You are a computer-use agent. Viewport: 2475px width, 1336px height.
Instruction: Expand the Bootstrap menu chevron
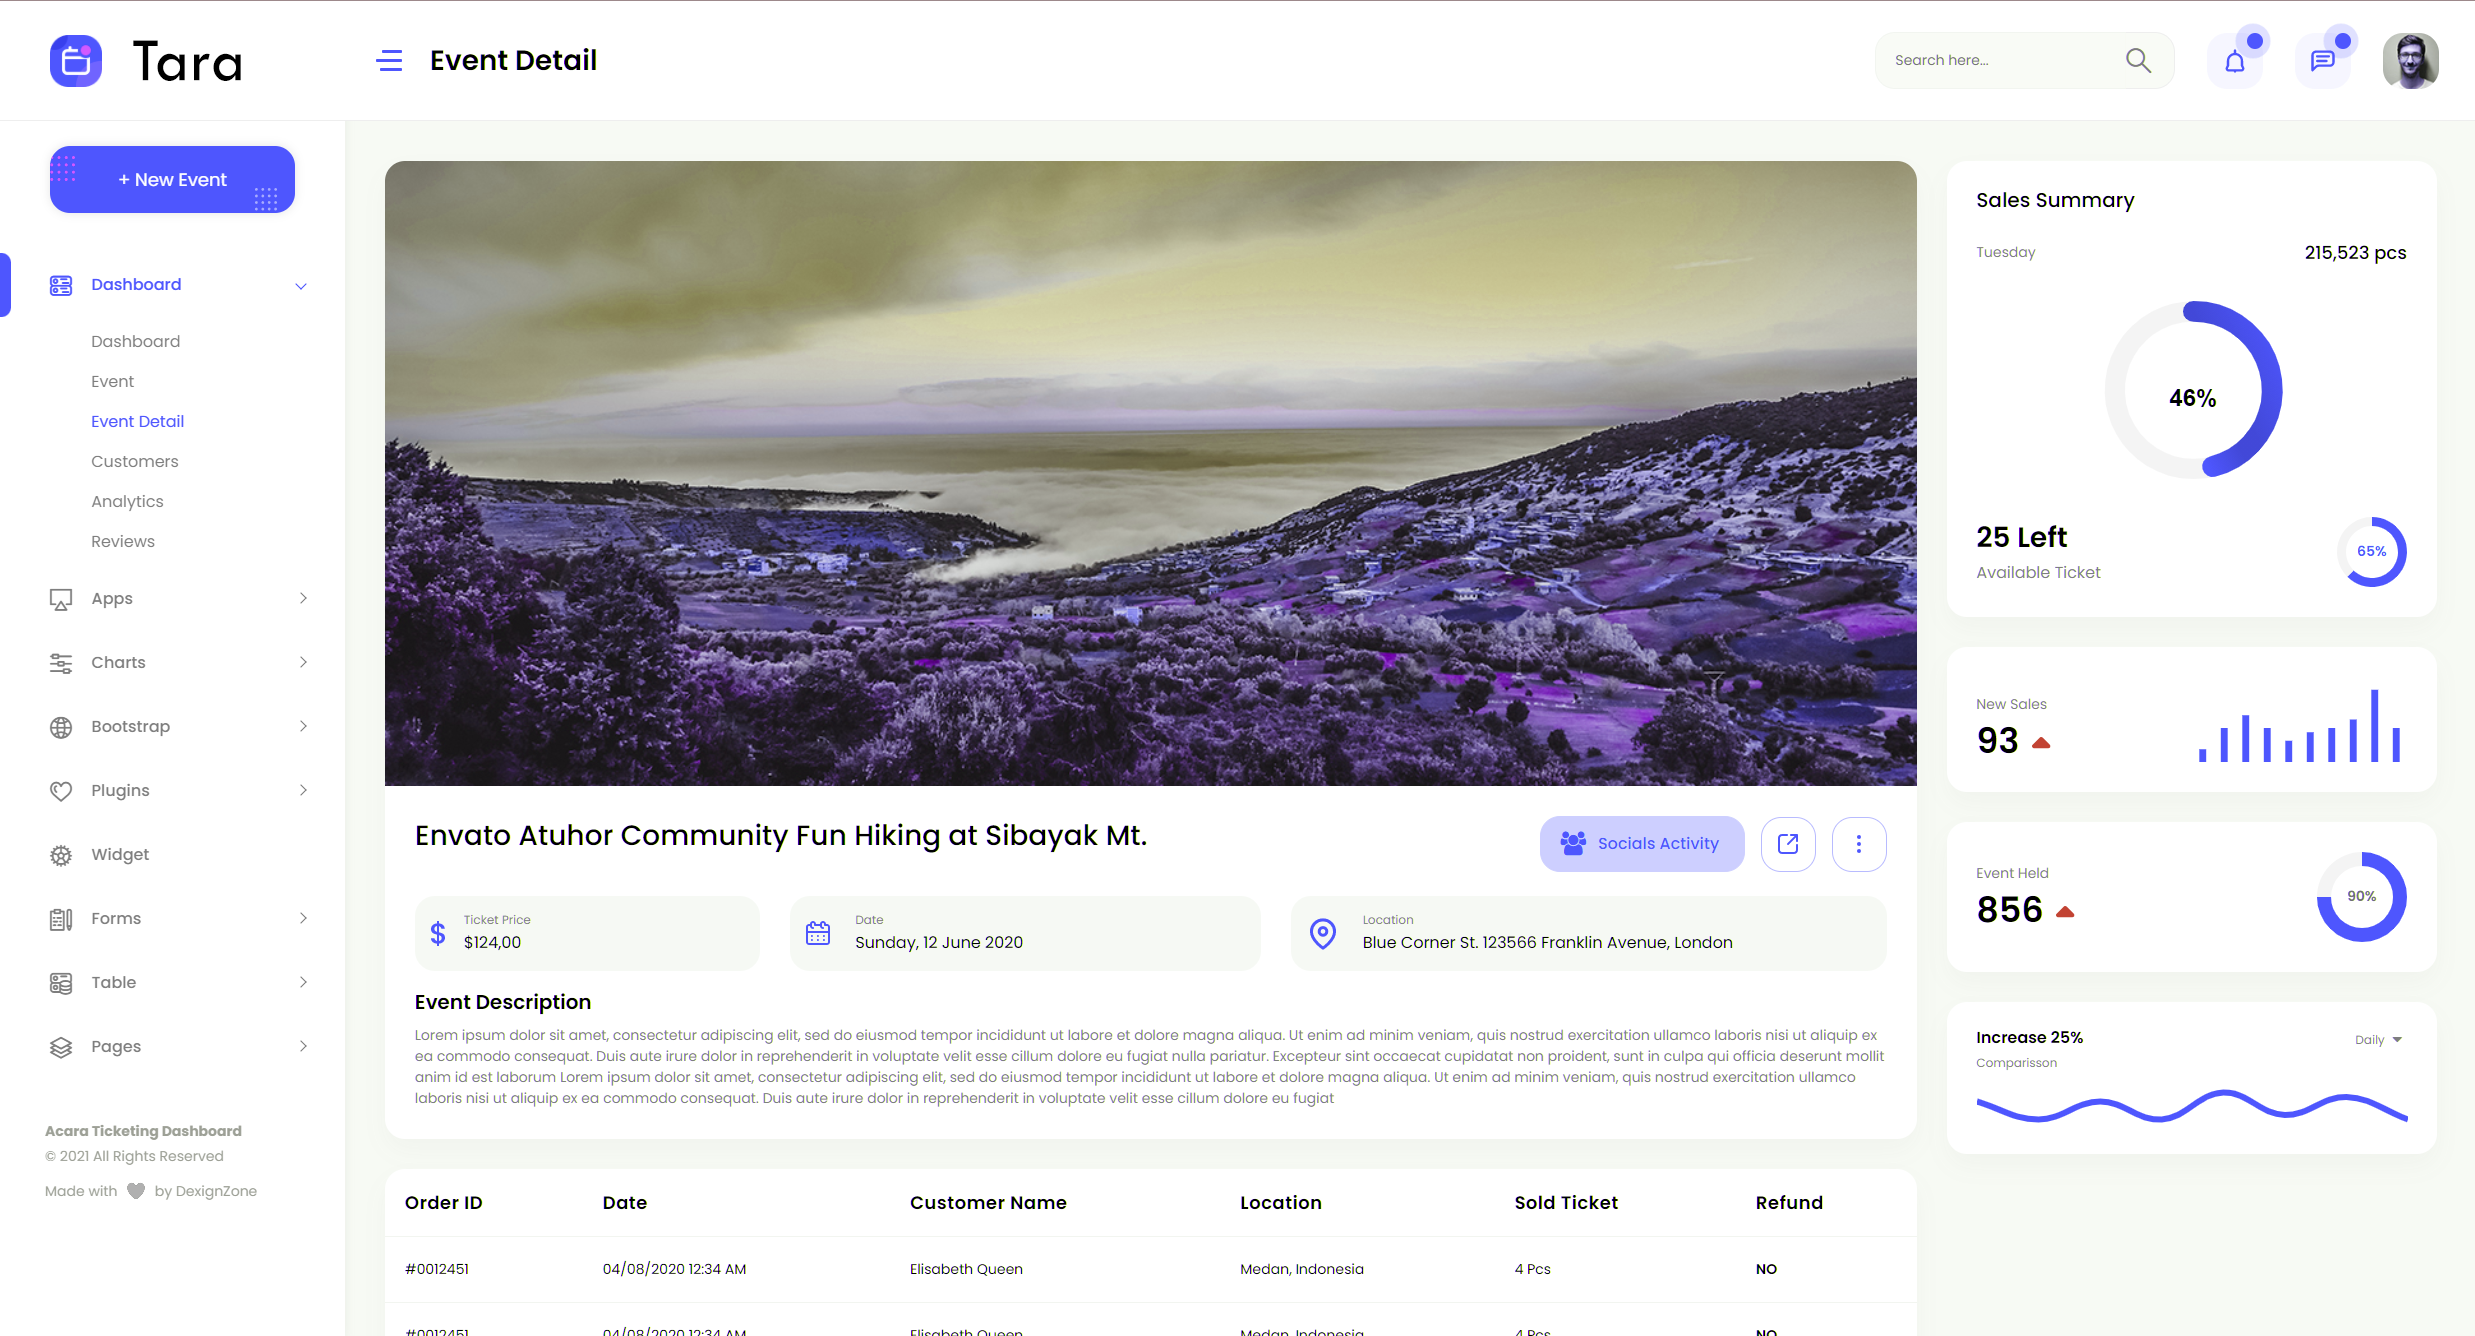(303, 726)
